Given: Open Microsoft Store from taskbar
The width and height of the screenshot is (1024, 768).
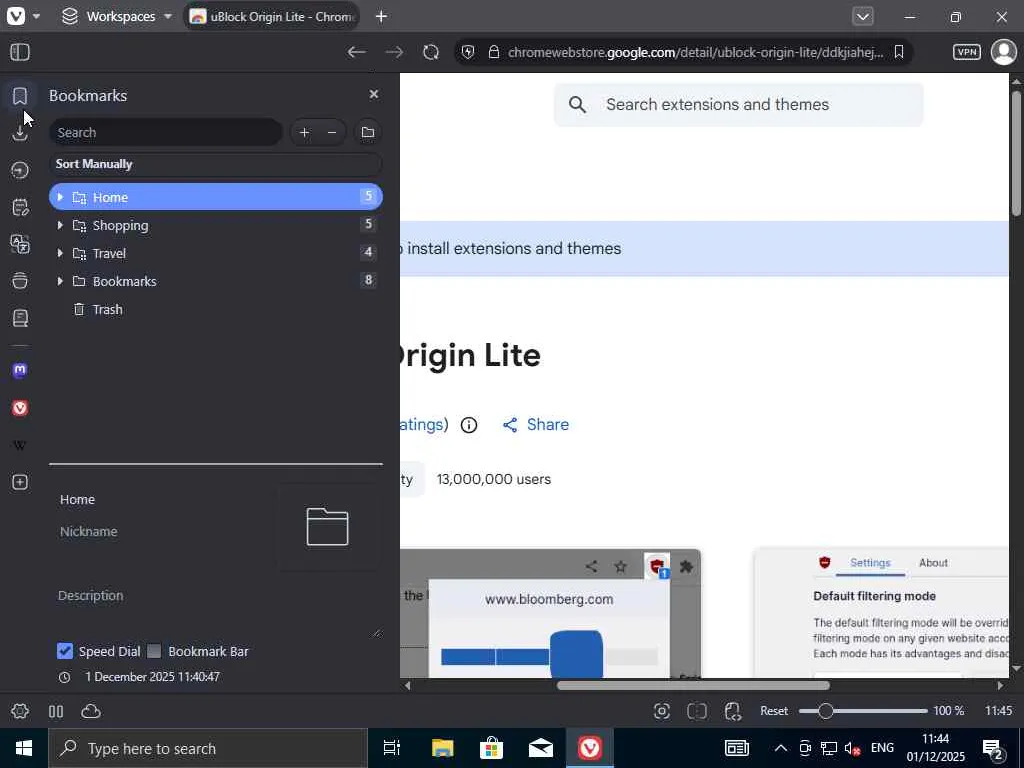Looking at the screenshot, I should 491,748.
